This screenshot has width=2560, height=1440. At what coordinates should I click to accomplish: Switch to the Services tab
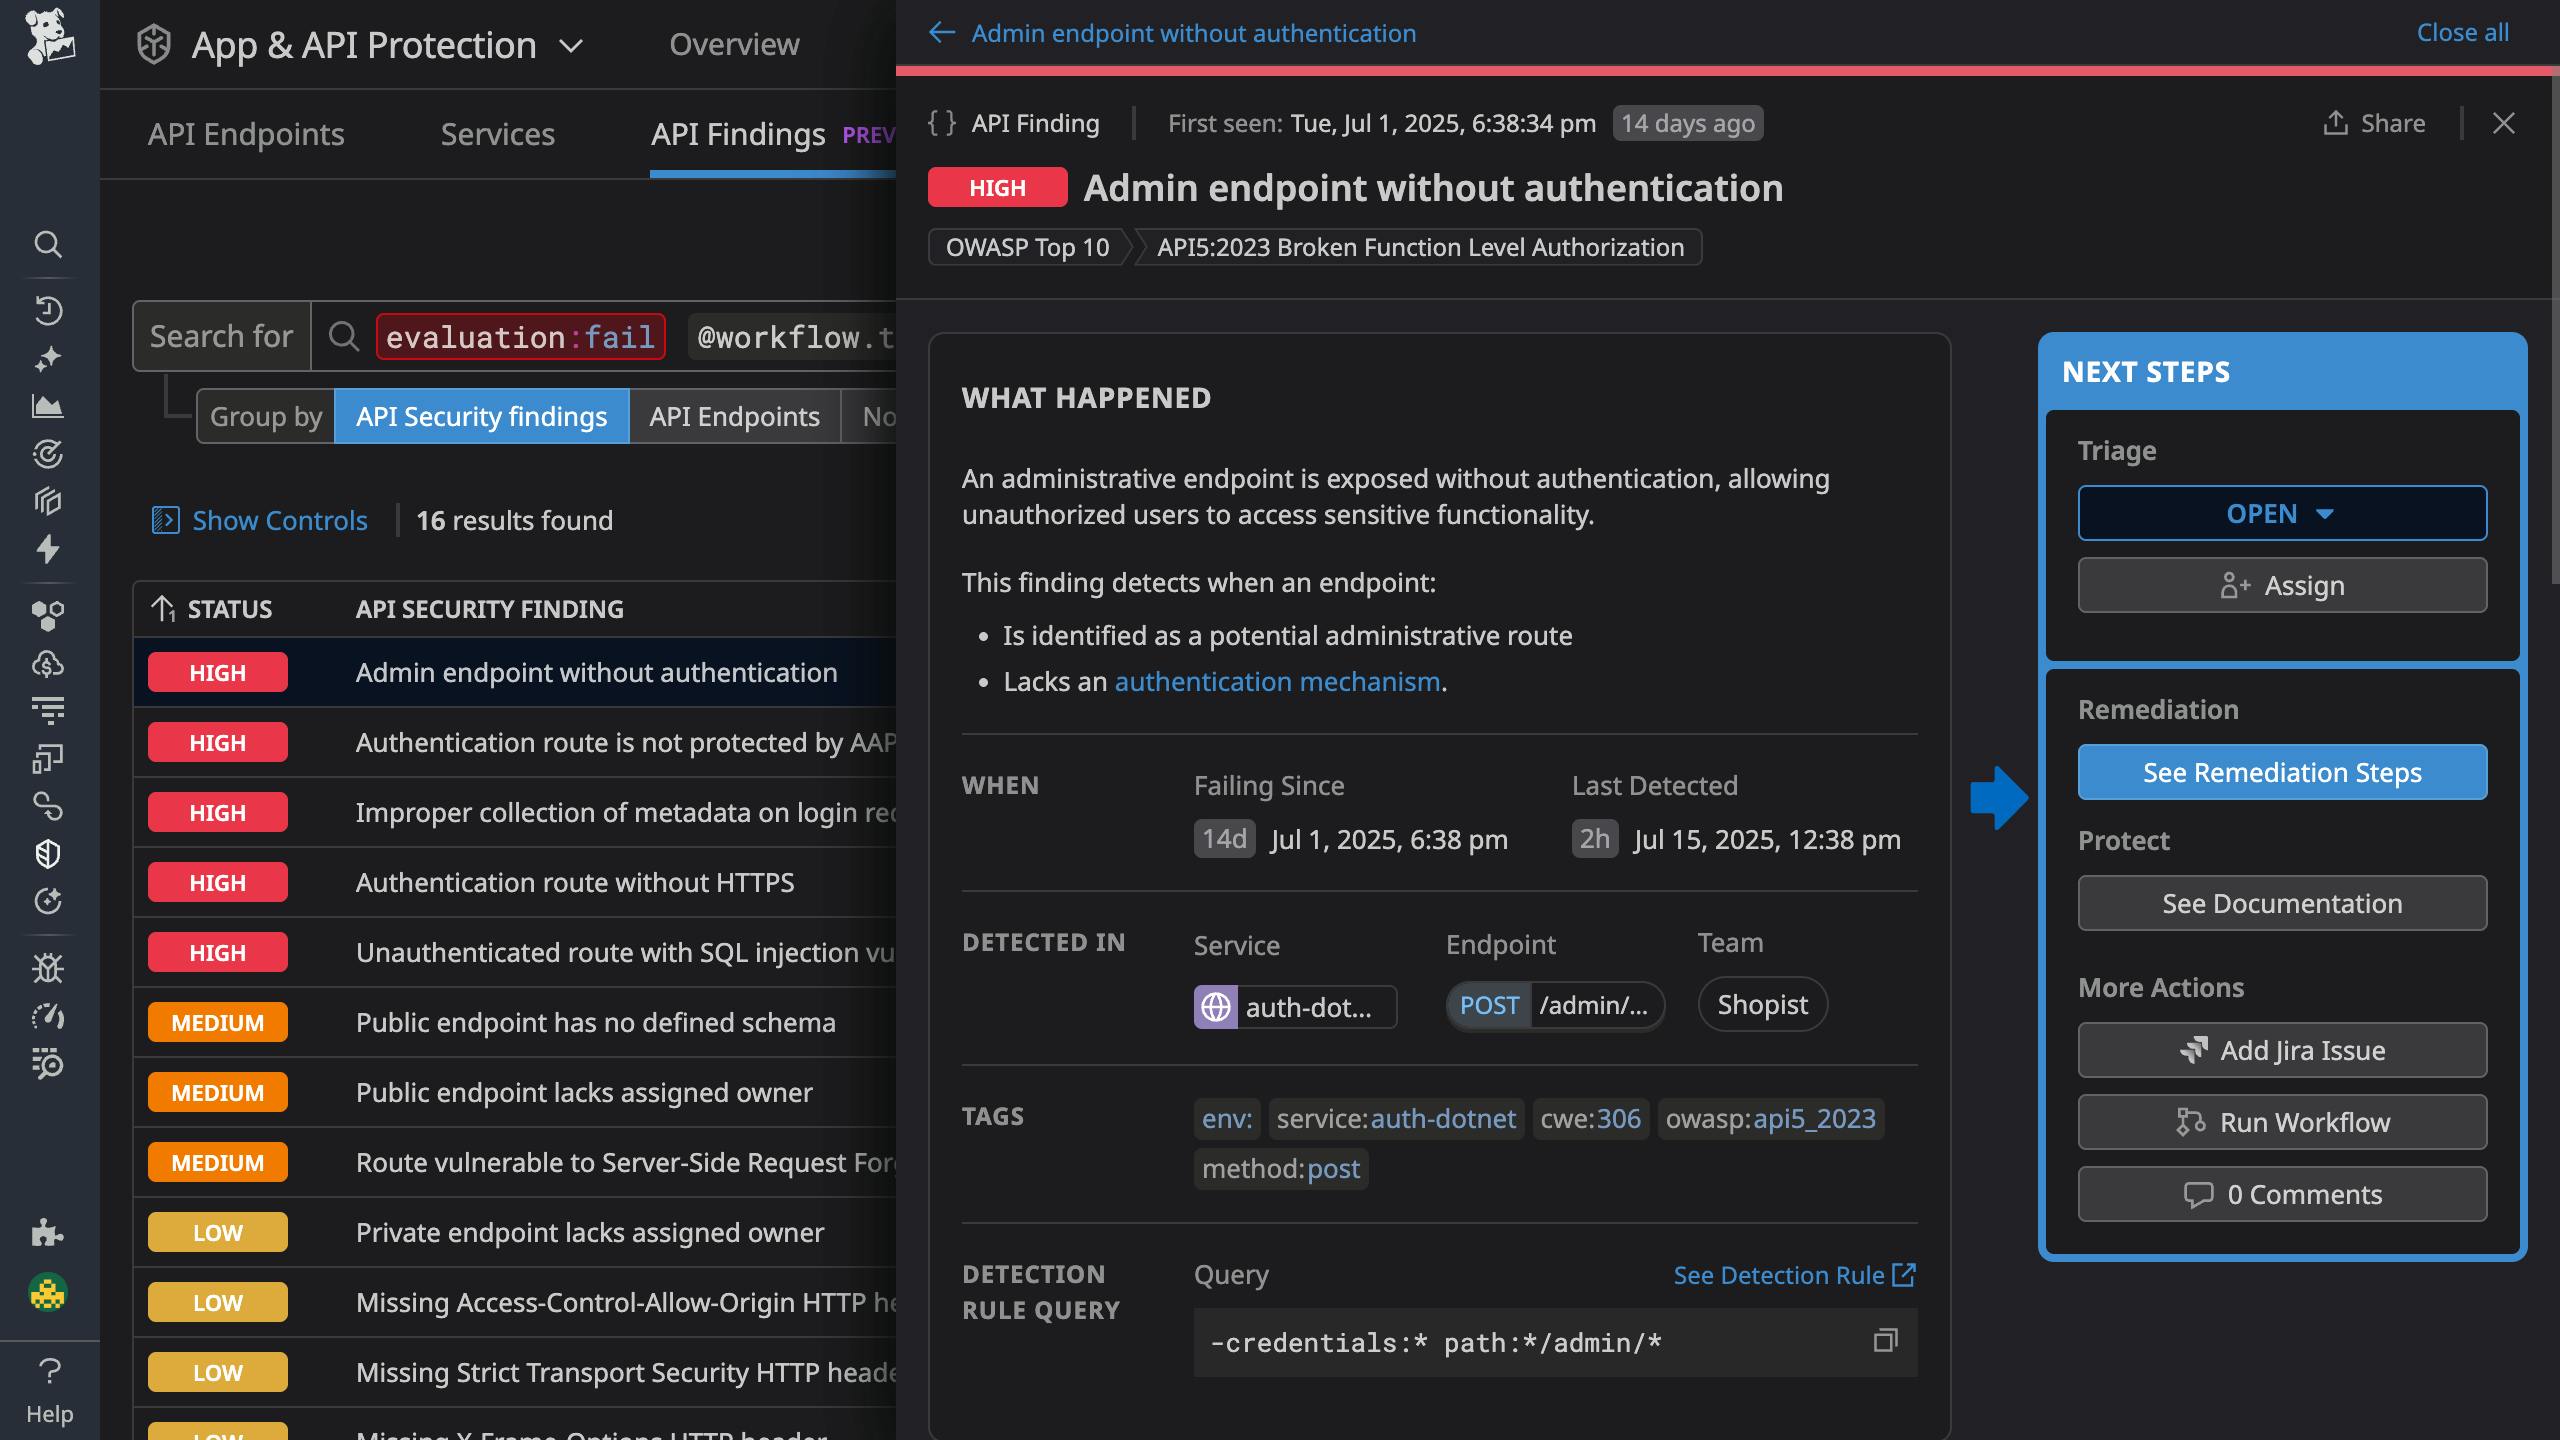coord(497,134)
